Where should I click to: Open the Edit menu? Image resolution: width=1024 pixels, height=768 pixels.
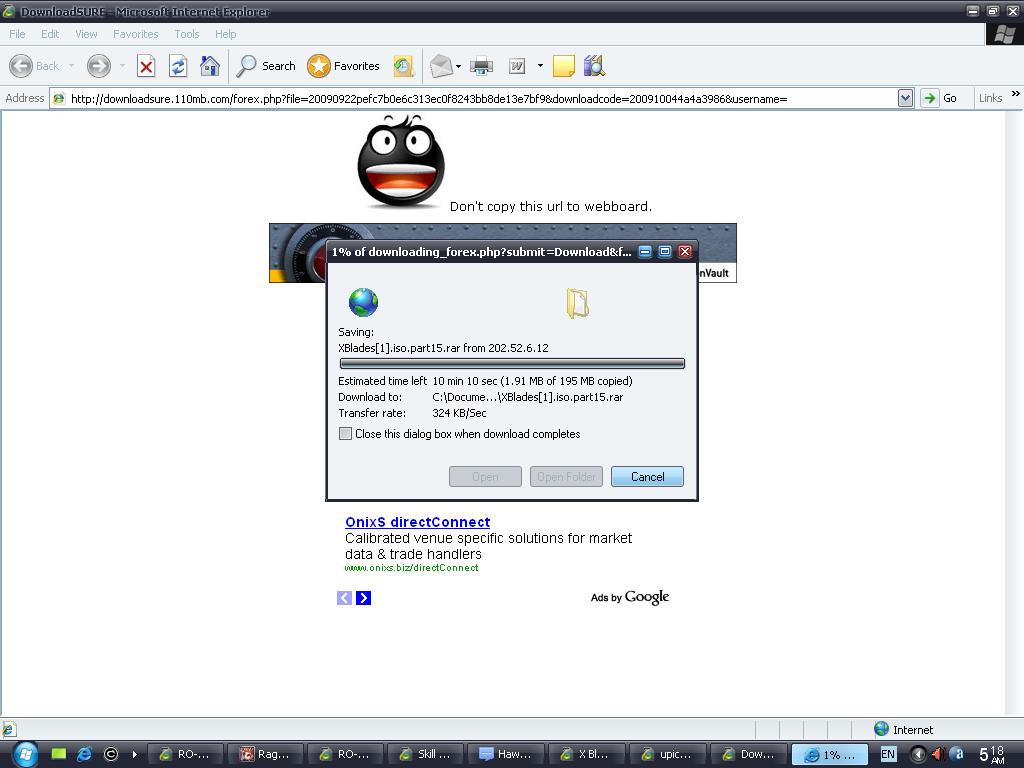coord(50,34)
